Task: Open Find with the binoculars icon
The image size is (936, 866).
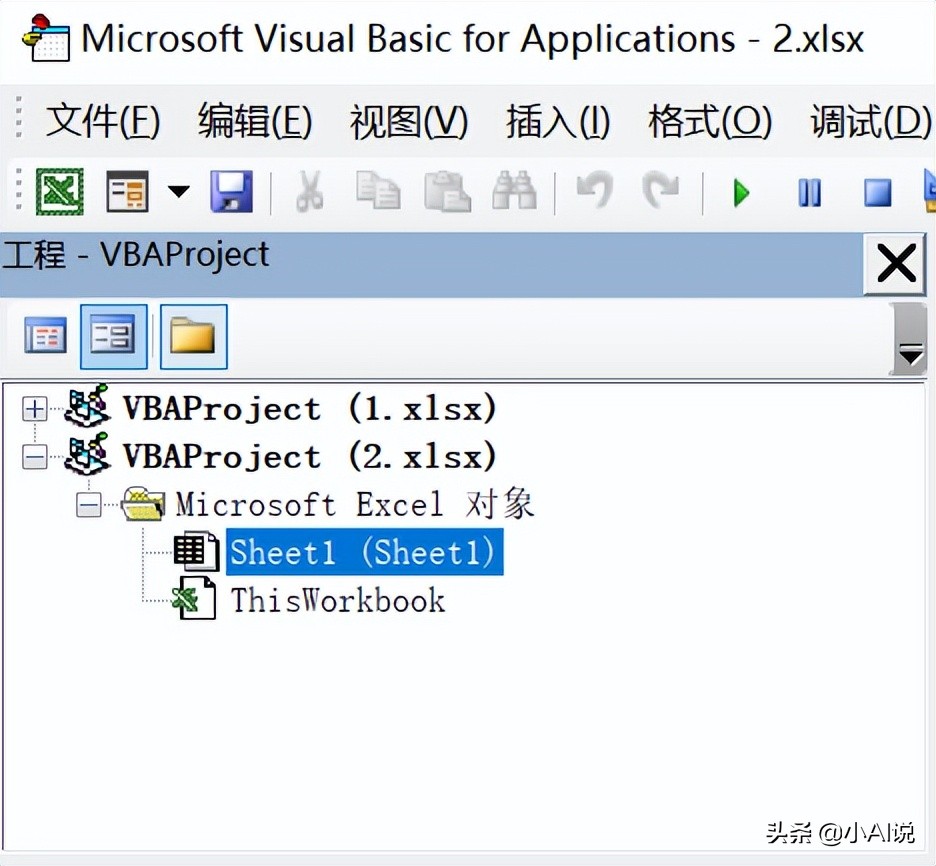Action: 514,190
